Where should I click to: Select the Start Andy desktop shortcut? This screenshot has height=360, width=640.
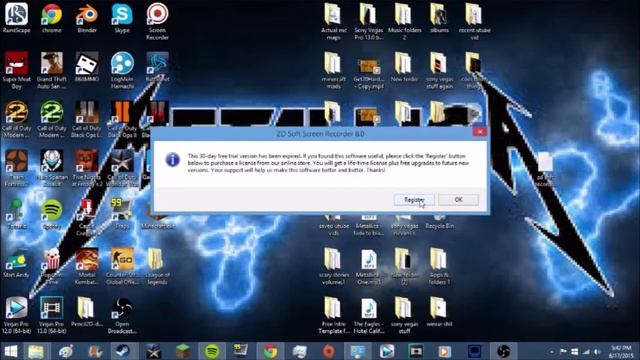click(x=16, y=263)
